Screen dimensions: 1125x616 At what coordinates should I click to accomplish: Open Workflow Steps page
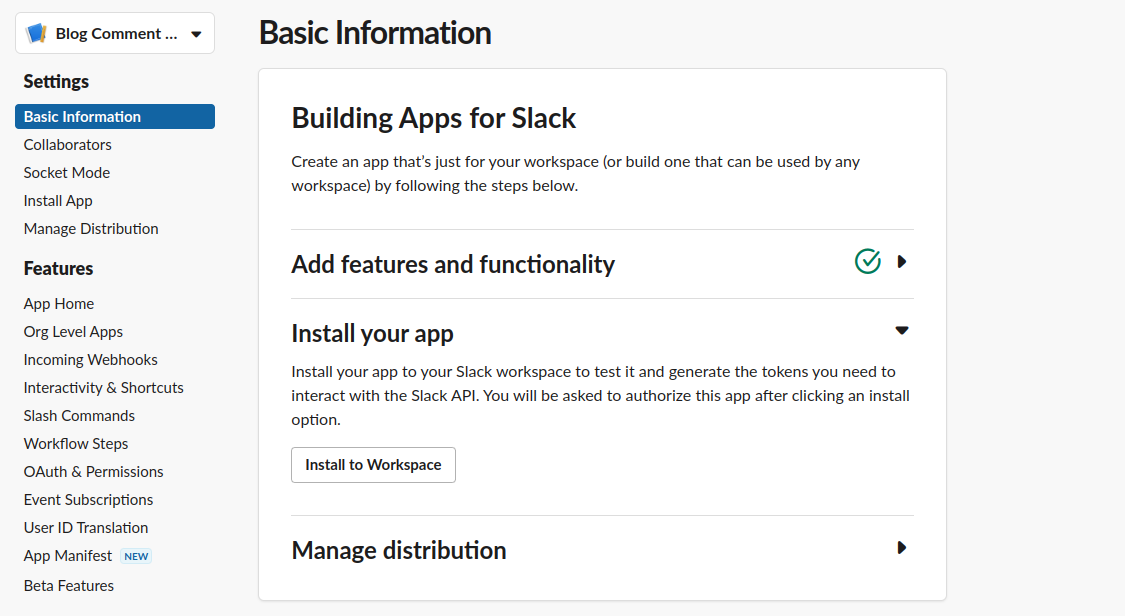point(76,443)
